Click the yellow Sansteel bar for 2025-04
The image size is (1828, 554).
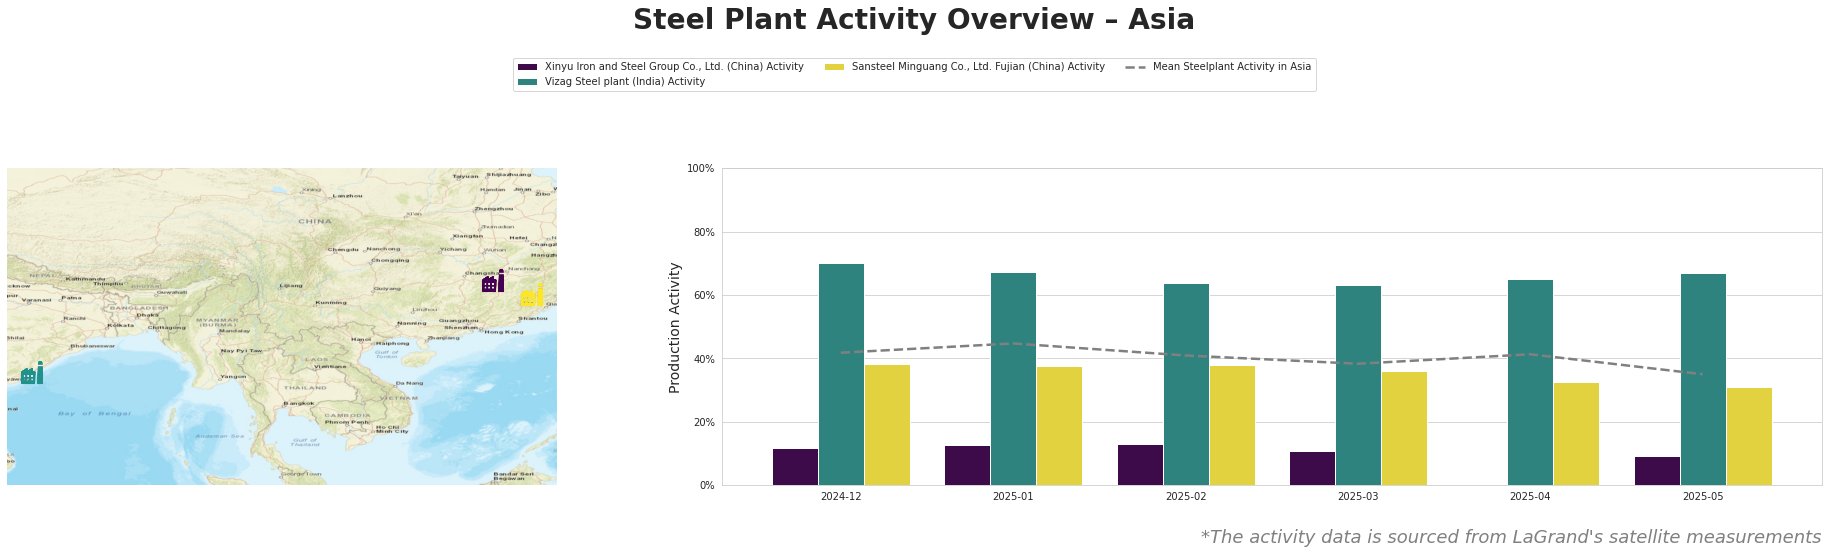(1576, 434)
